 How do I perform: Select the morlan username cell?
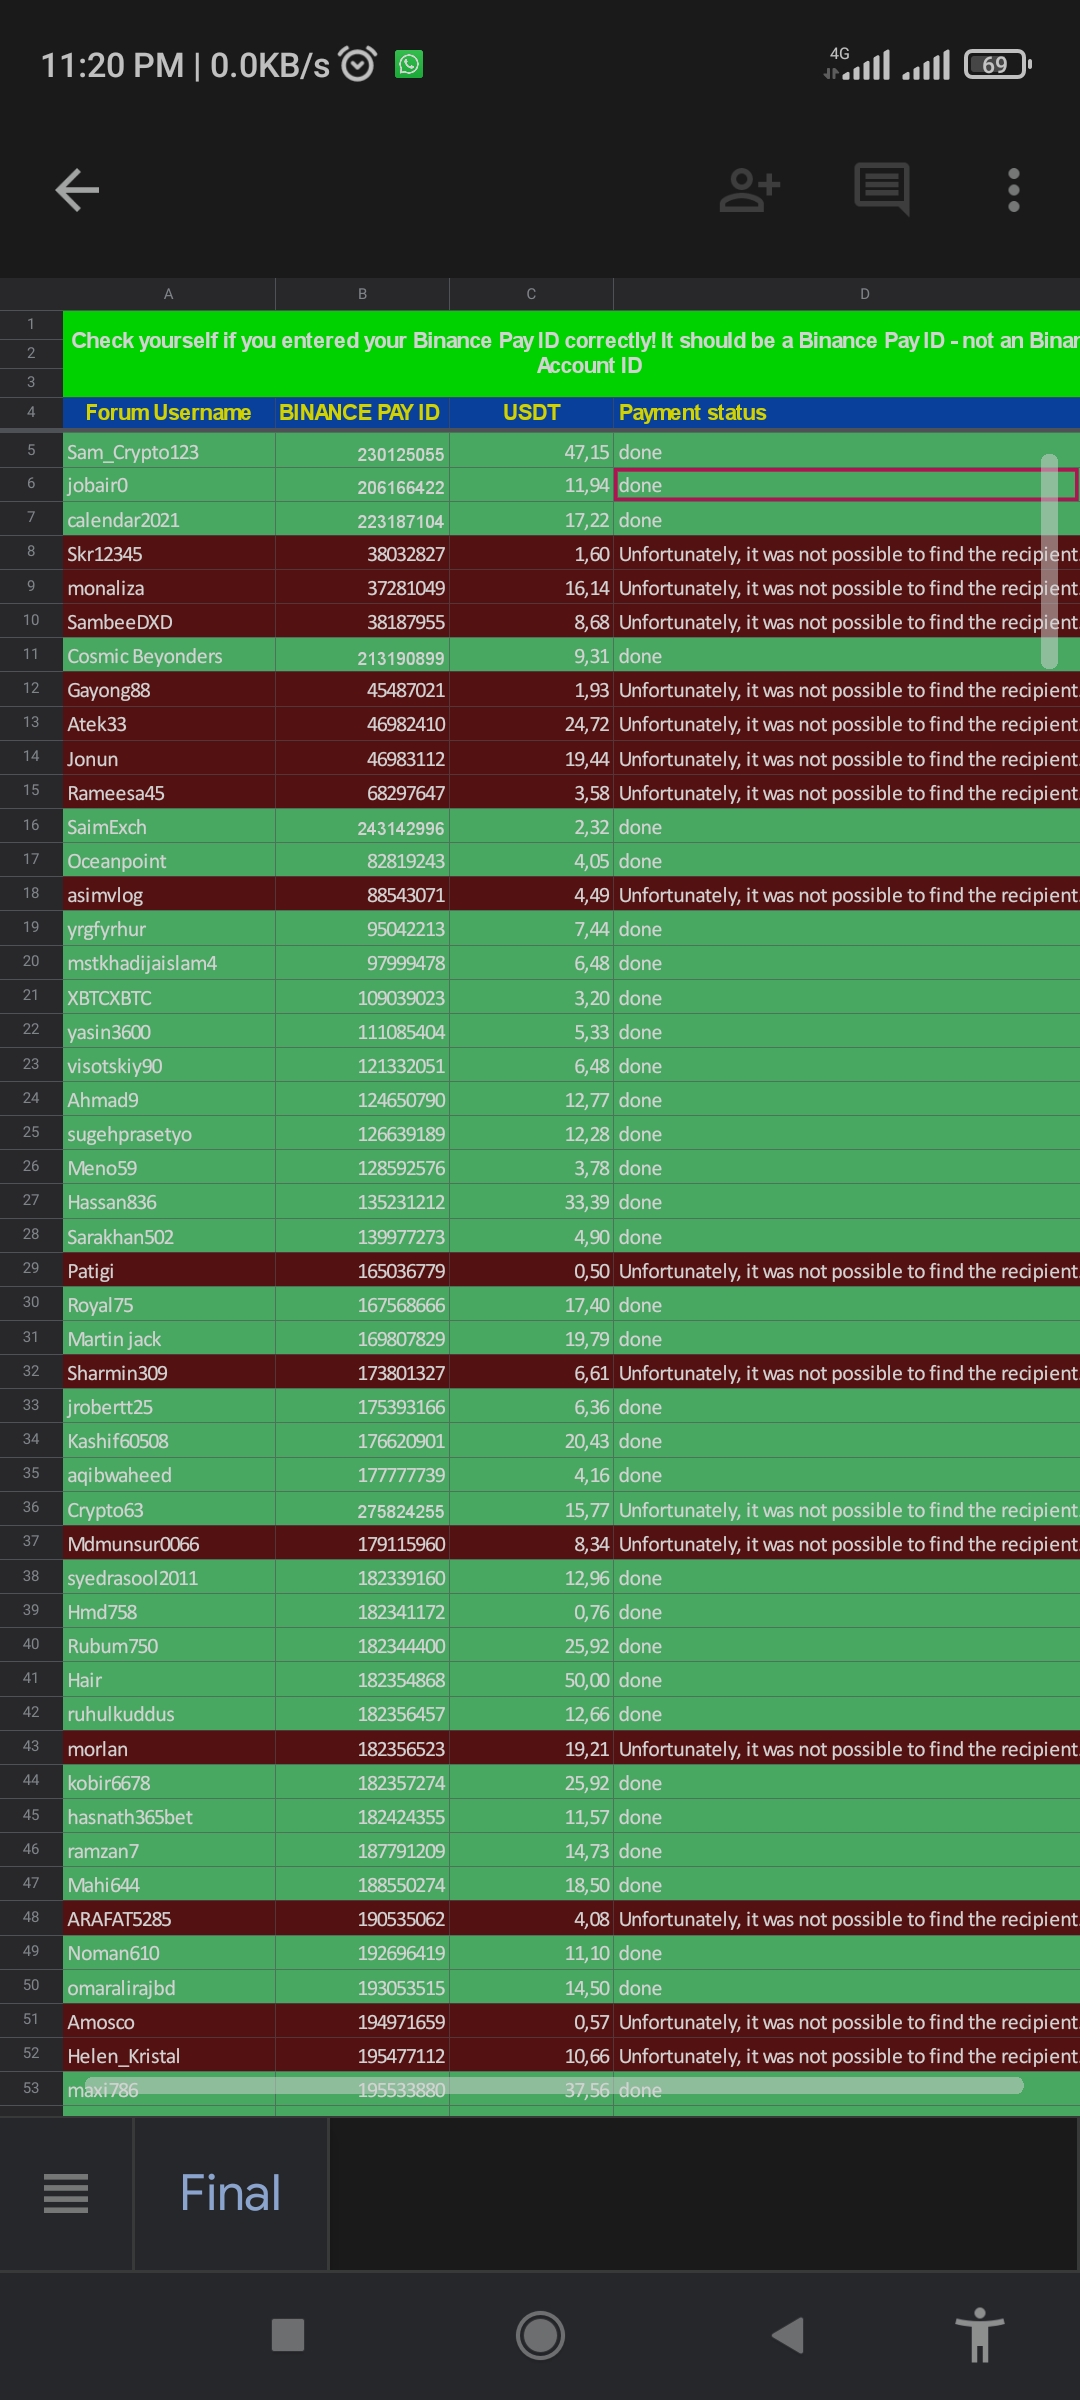169,1749
